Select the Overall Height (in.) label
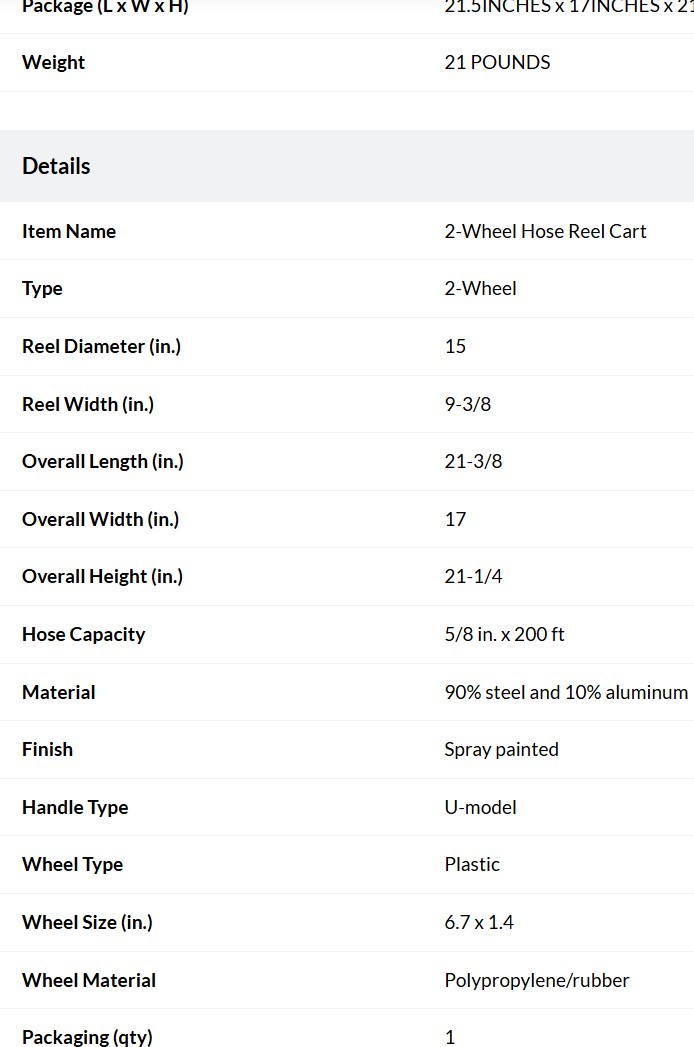Viewport: 694px width, 1047px height. coord(102,576)
